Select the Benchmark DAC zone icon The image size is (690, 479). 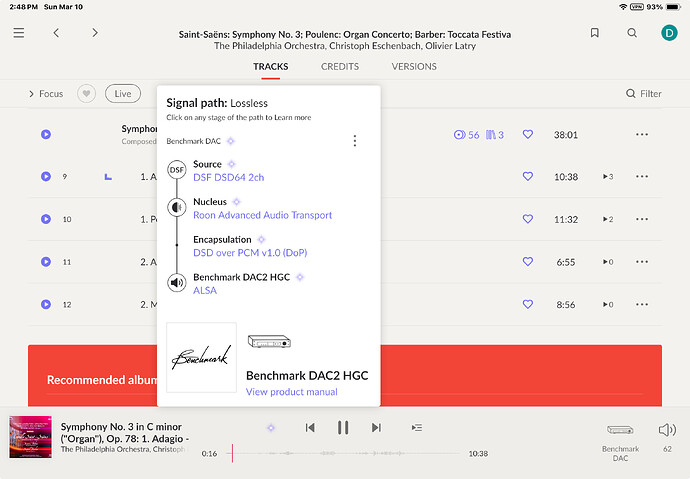click(x=620, y=430)
